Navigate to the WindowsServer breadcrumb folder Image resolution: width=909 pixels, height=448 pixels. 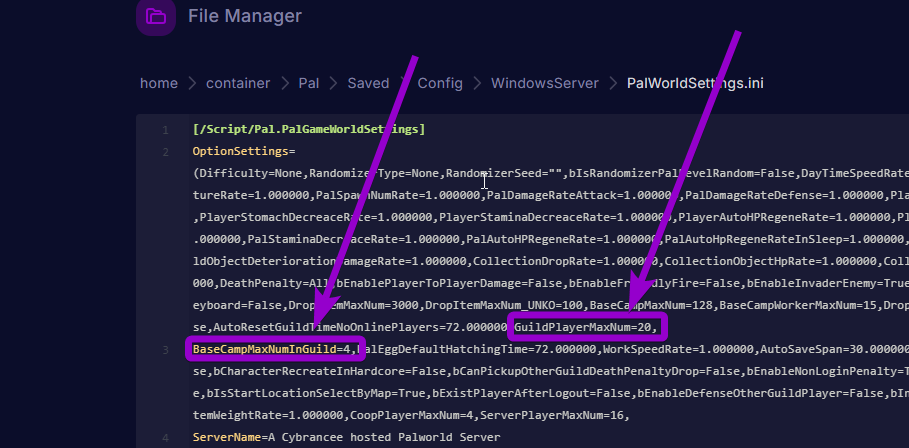pos(545,83)
